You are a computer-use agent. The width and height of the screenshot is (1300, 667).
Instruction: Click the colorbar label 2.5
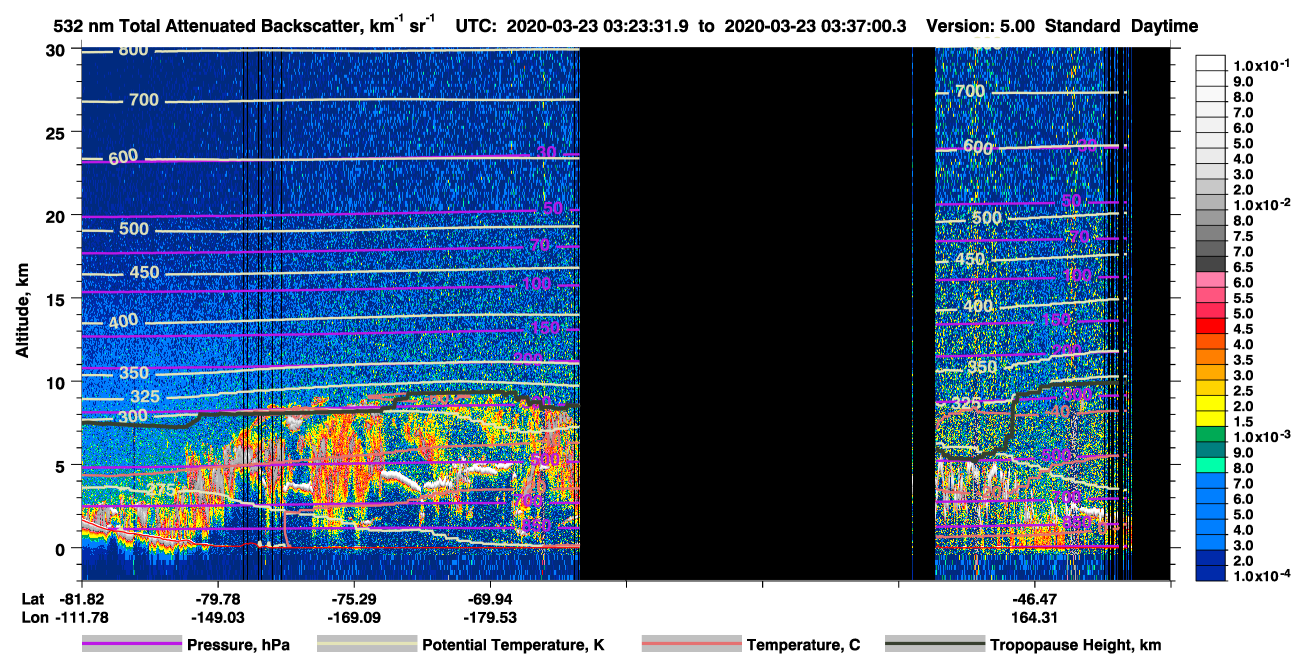click(x=1245, y=390)
